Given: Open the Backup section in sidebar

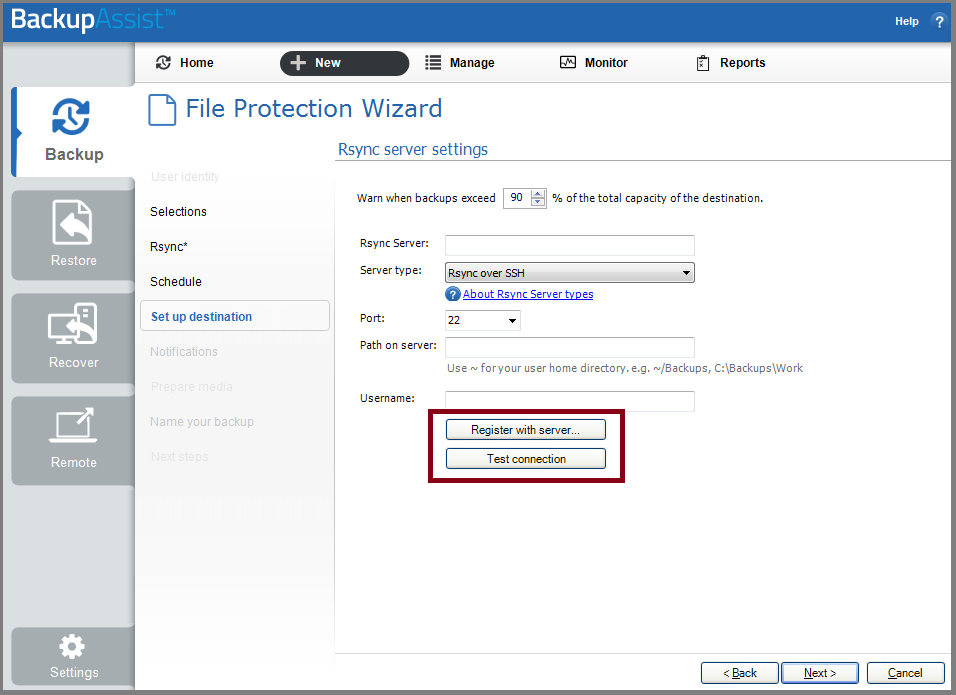Looking at the screenshot, I should tap(73, 131).
